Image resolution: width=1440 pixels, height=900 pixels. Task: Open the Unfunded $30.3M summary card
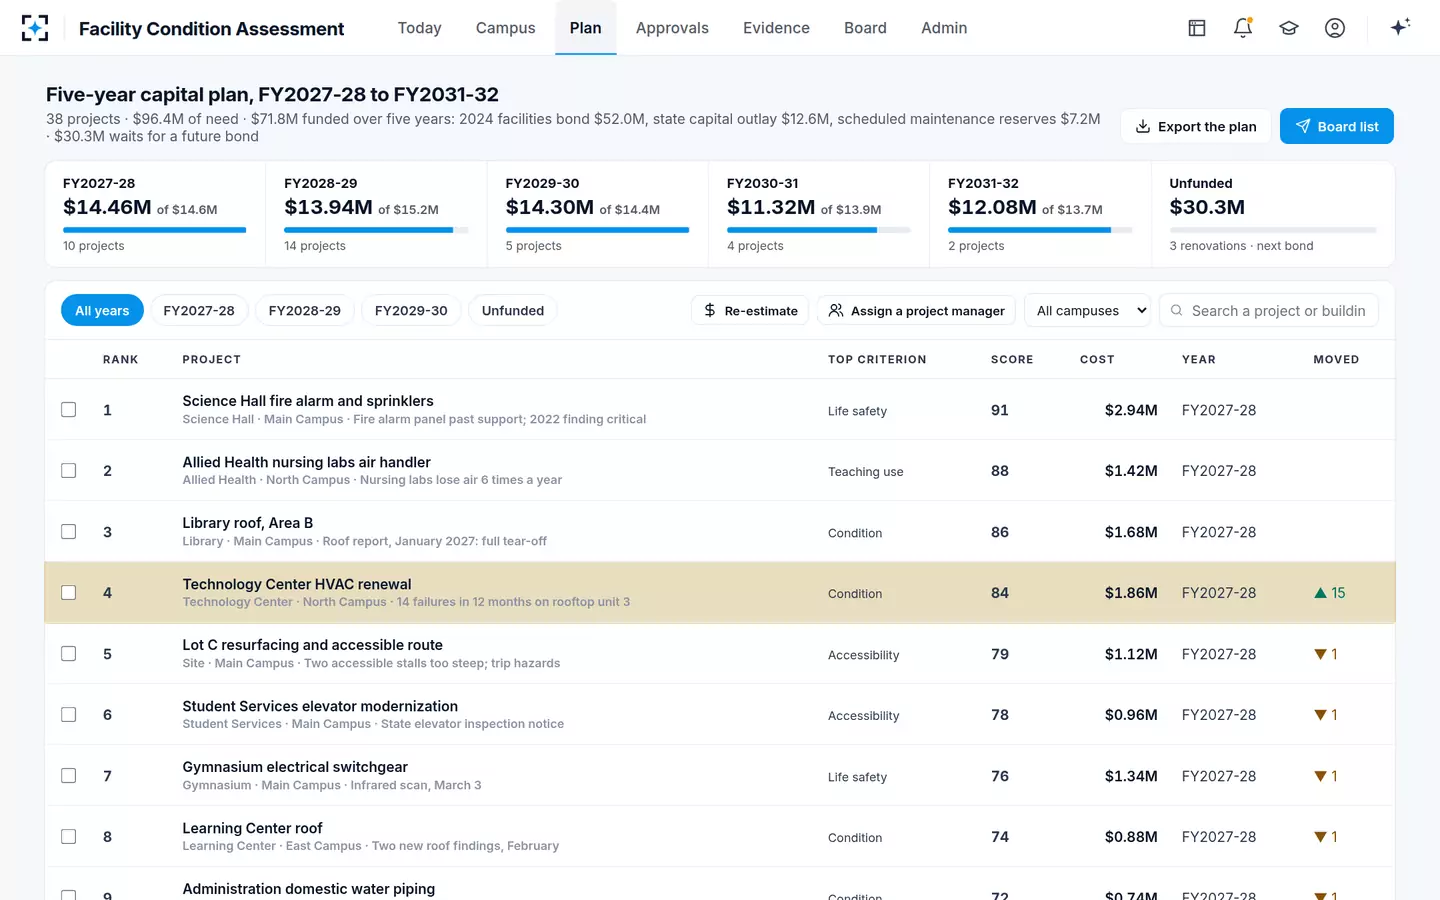pos(1272,214)
